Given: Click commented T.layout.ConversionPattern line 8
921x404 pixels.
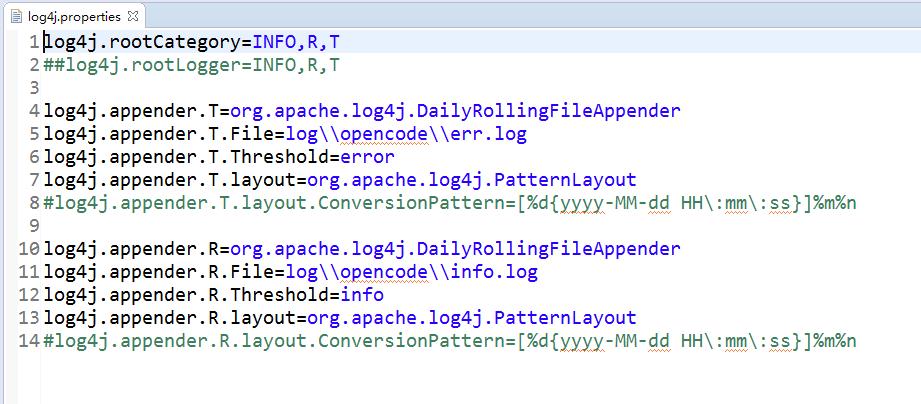Looking at the screenshot, I should coord(450,204).
